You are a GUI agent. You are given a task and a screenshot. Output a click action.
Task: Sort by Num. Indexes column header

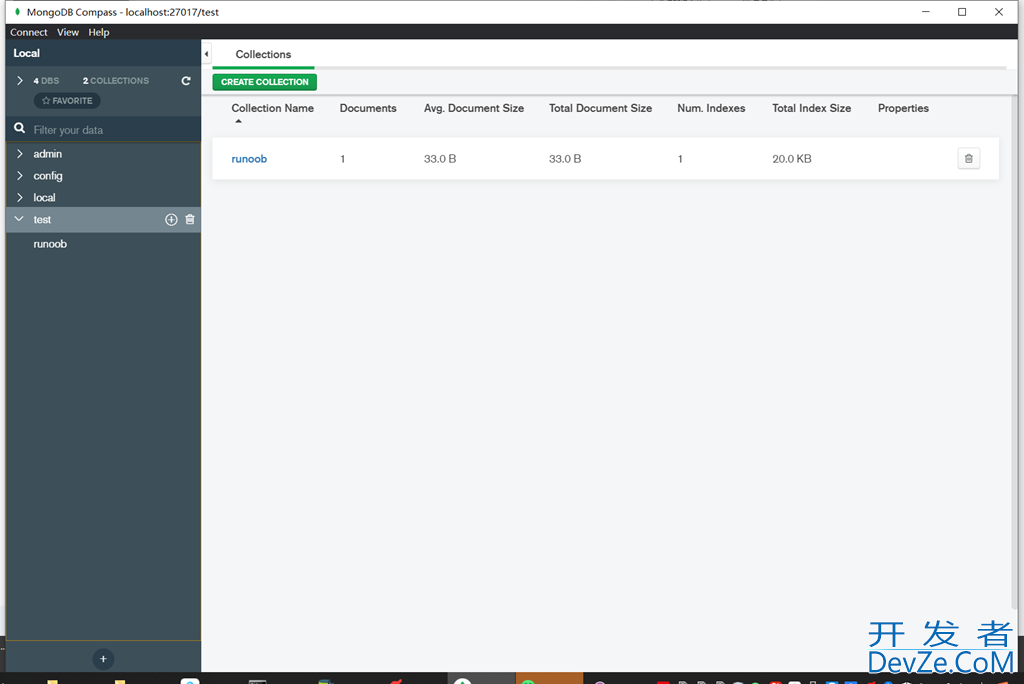(711, 108)
